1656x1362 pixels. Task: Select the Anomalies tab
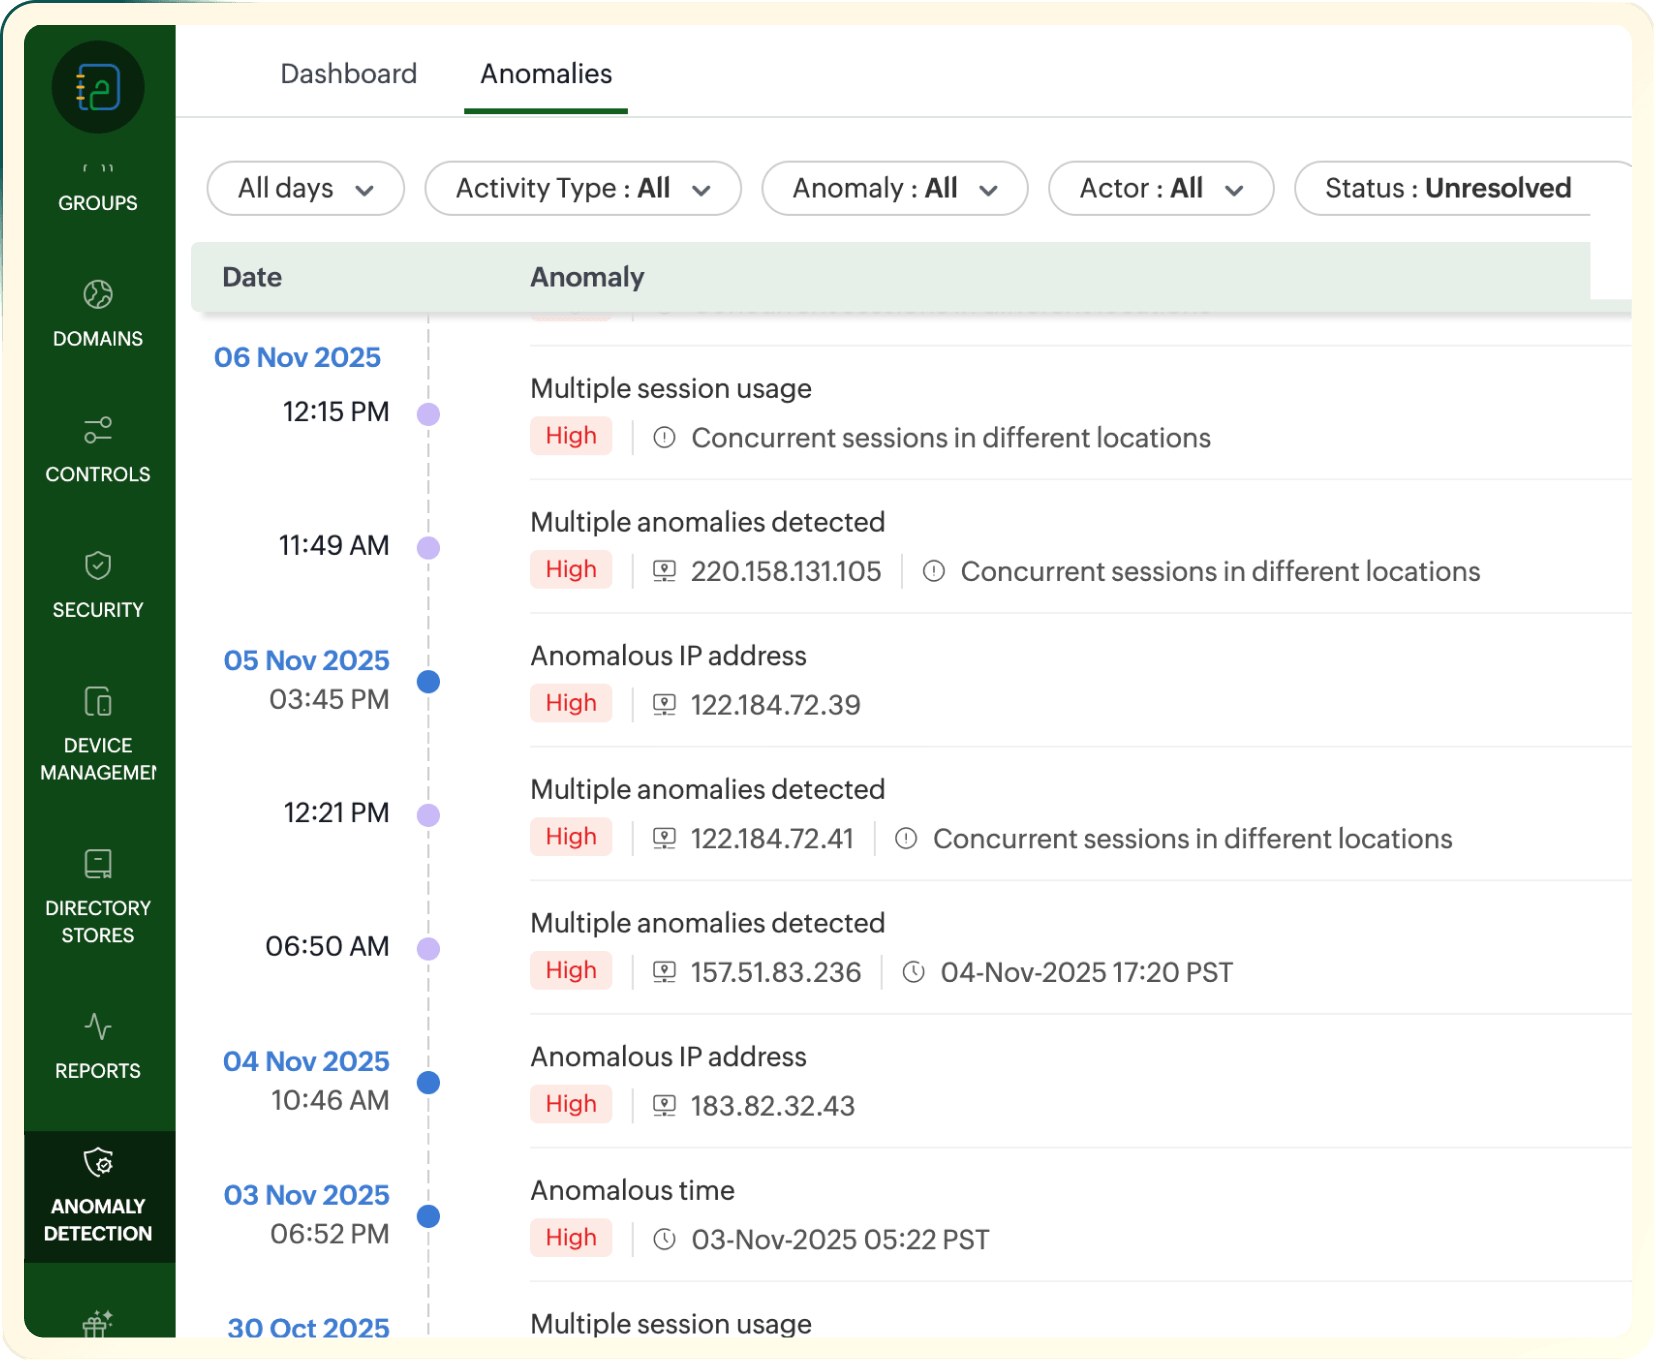click(545, 73)
